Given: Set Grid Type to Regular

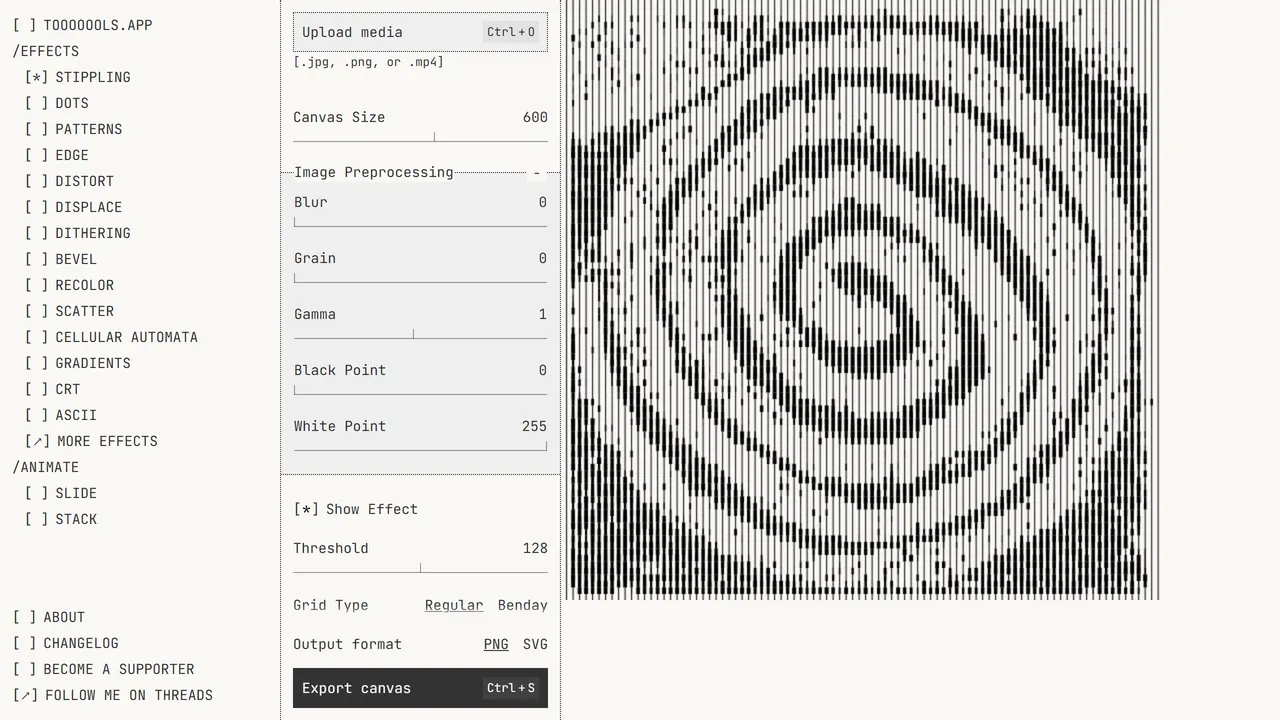Looking at the screenshot, I should click(x=454, y=605).
